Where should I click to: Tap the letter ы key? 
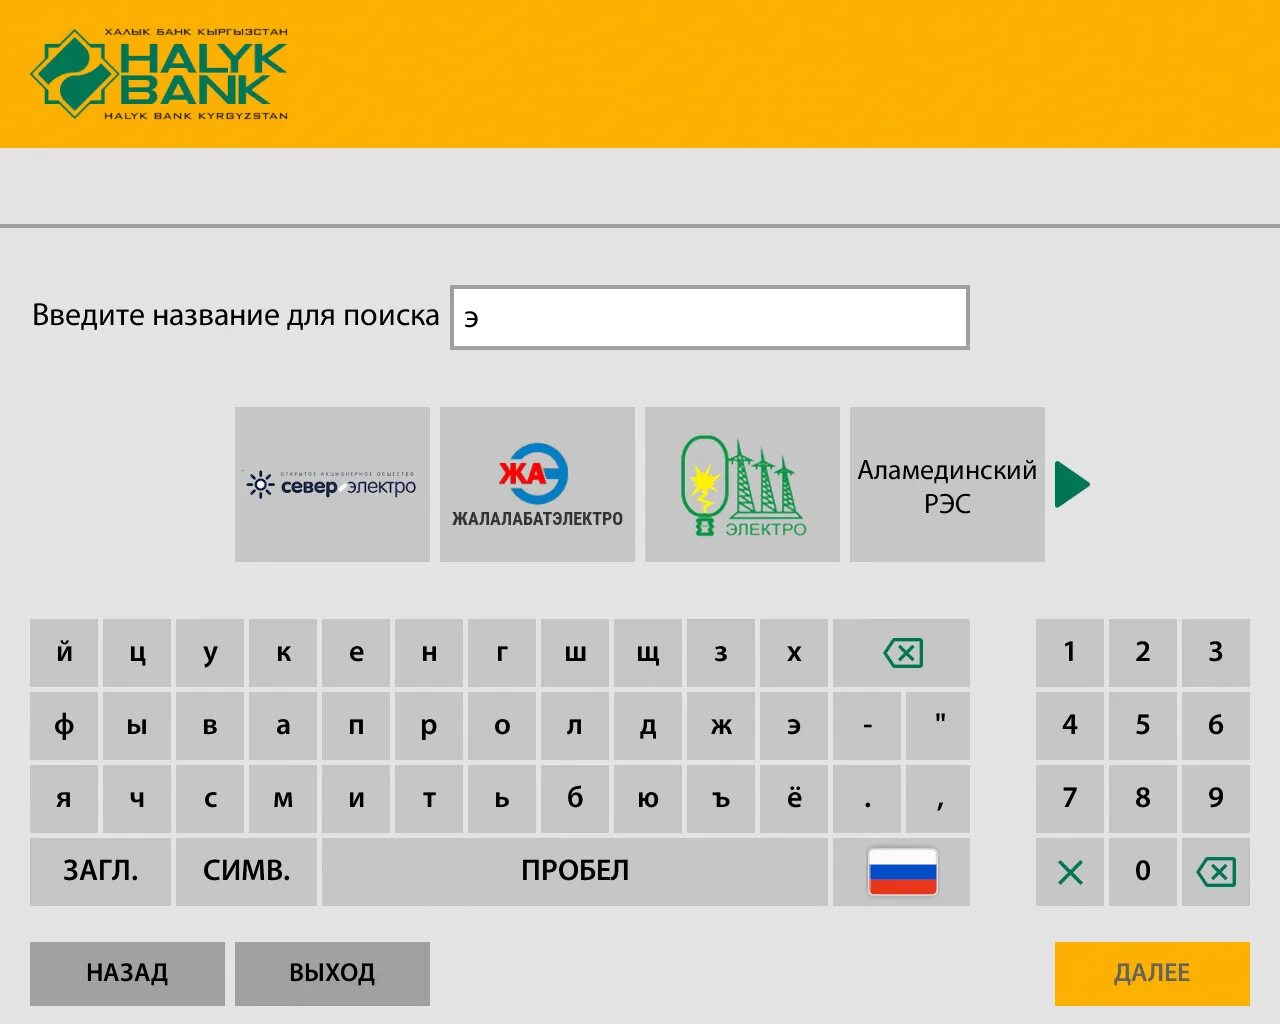(137, 726)
